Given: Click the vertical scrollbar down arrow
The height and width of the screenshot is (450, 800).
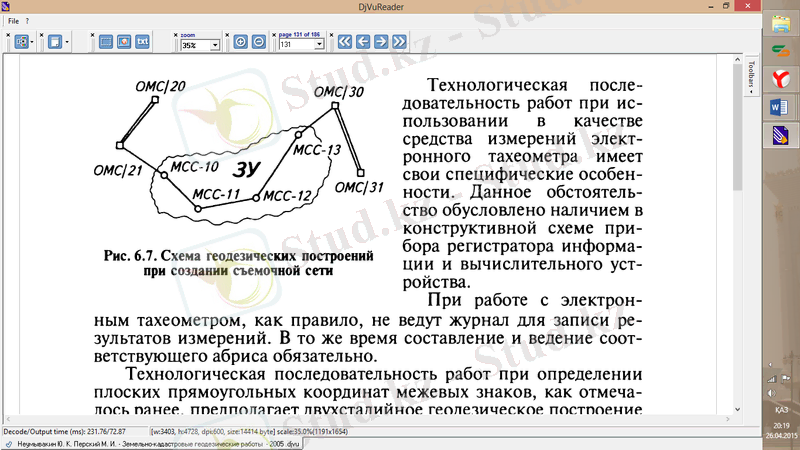Looking at the screenshot, I should click(x=737, y=409).
